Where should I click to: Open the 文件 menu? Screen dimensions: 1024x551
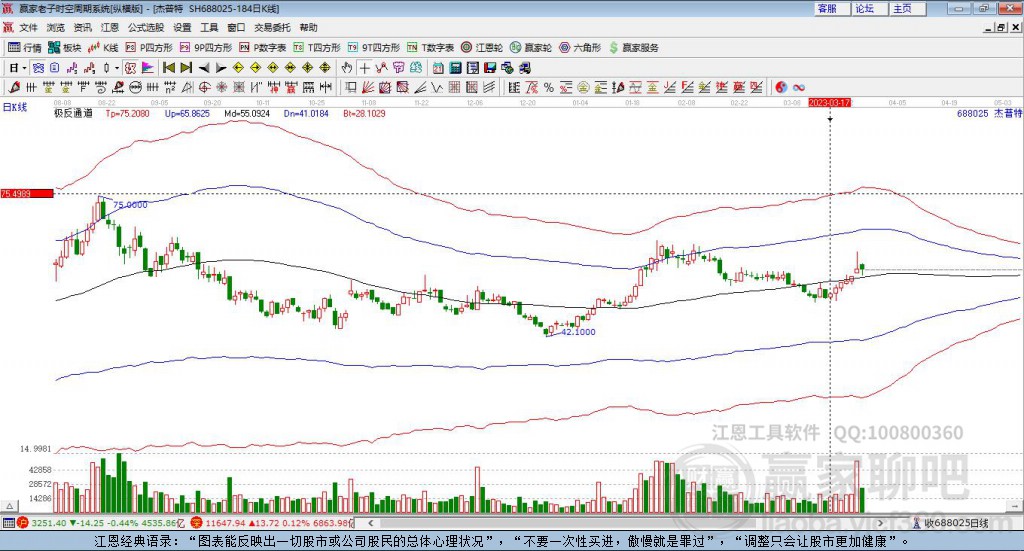click(28, 27)
